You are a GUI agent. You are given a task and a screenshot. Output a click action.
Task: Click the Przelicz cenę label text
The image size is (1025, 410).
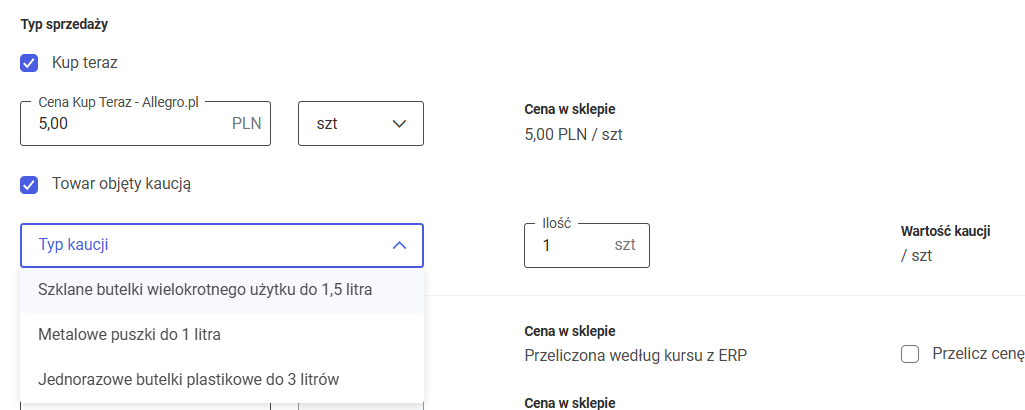(977, 353)
